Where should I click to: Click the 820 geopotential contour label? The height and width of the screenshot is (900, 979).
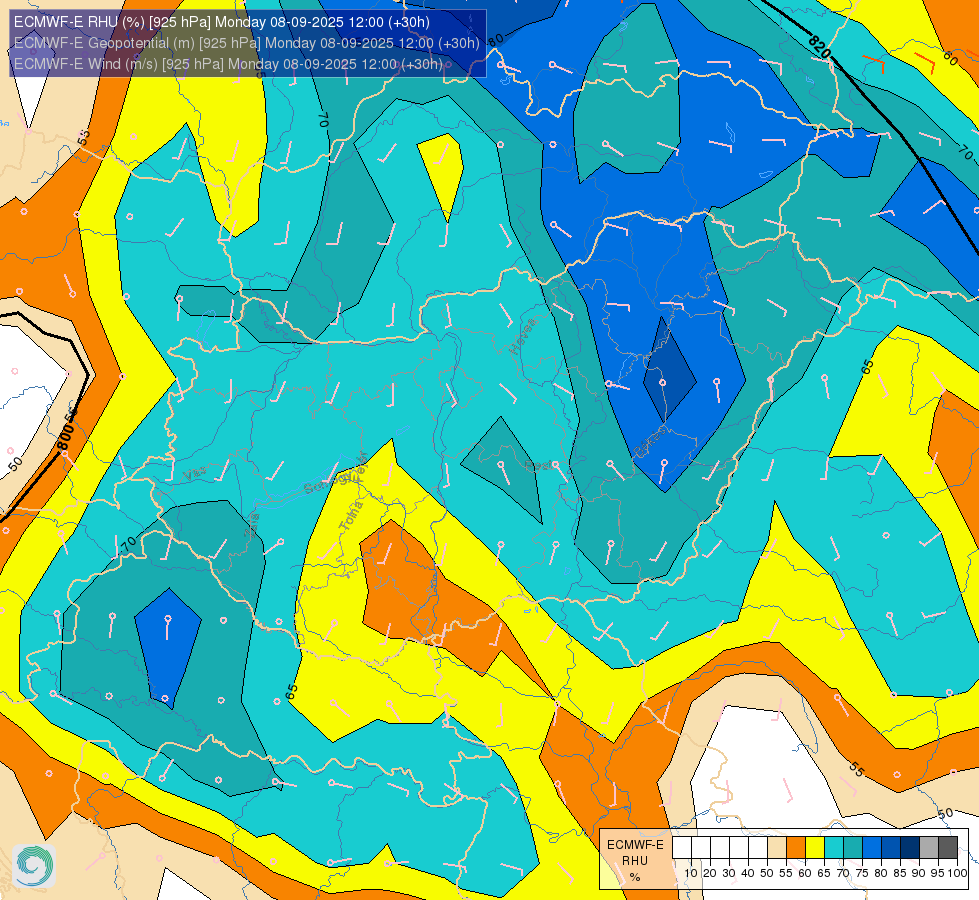[819, 47]
